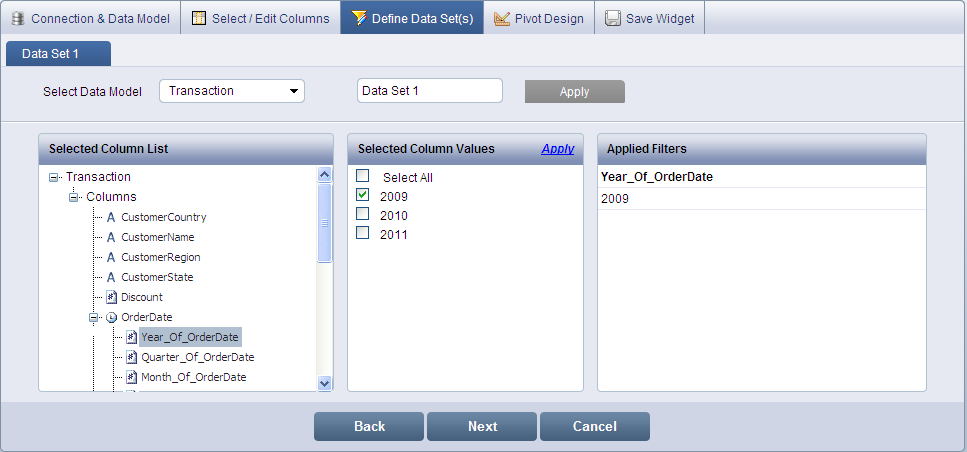Click the grid icon on Select / Edit Columns

coord(199,18)
